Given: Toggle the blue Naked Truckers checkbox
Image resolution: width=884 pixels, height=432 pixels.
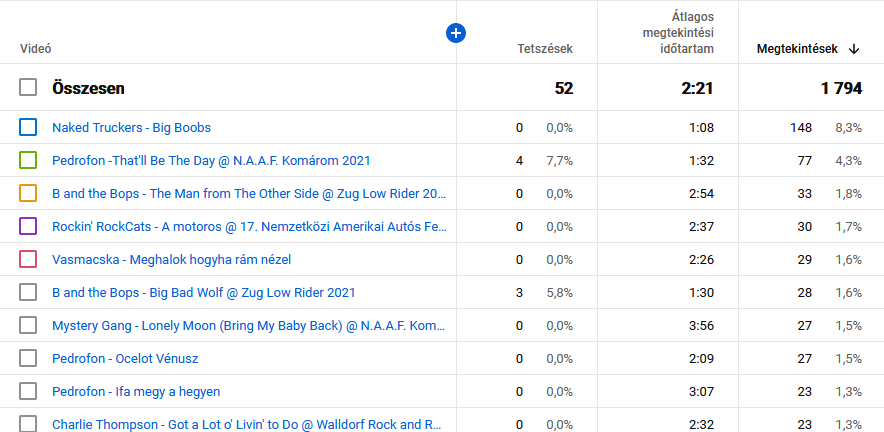Looking at the screenshot, I should [28, 127].
